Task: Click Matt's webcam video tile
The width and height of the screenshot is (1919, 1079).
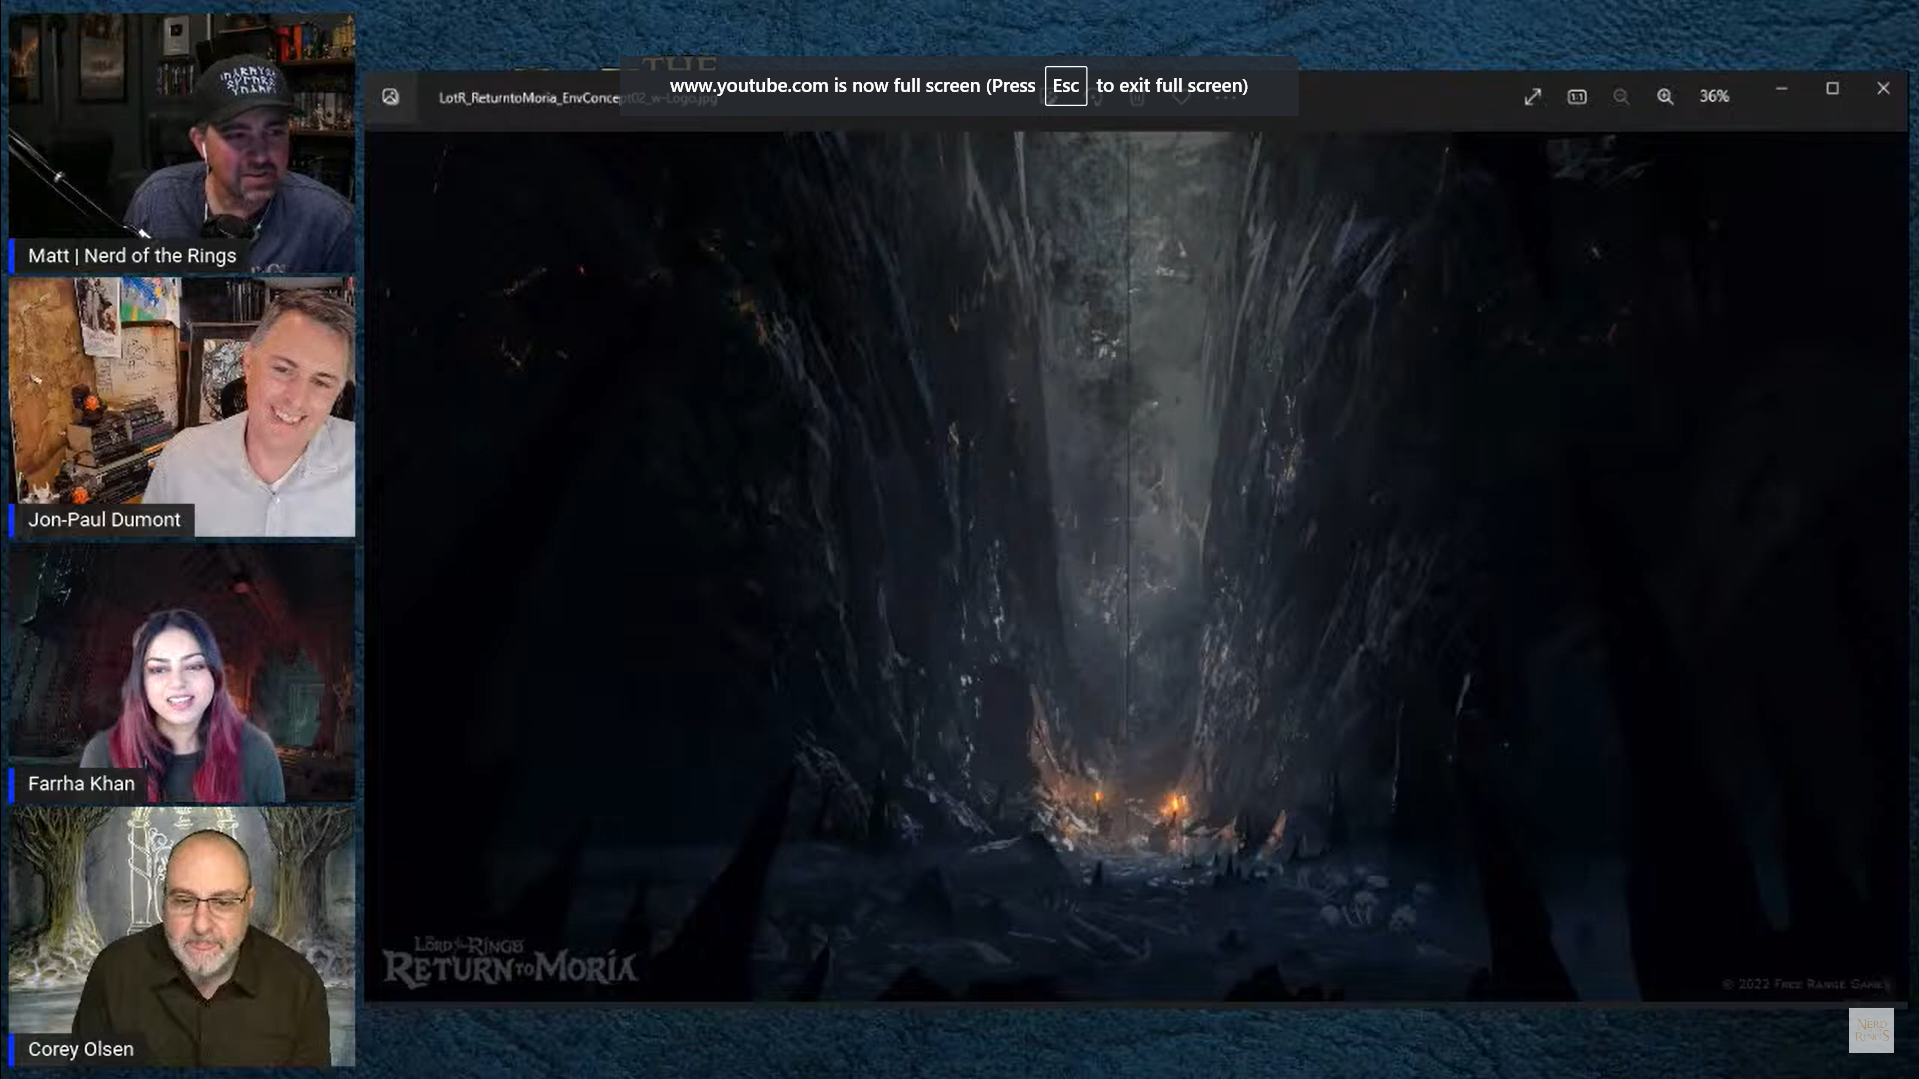Action: pos(182,142)
